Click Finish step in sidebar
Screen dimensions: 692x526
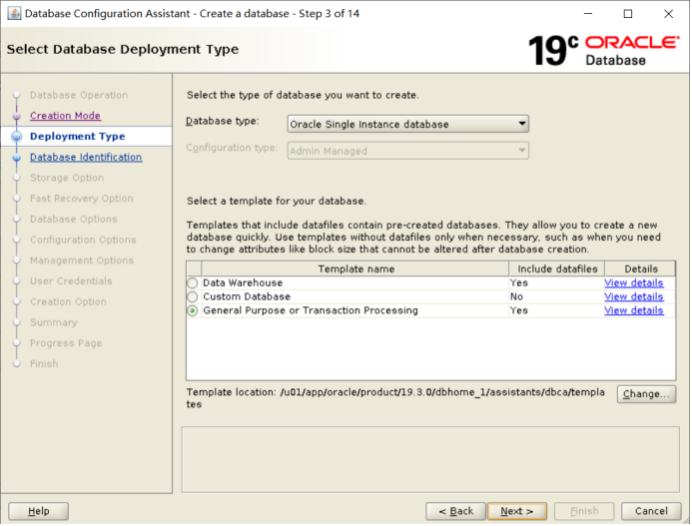point(44,364)
